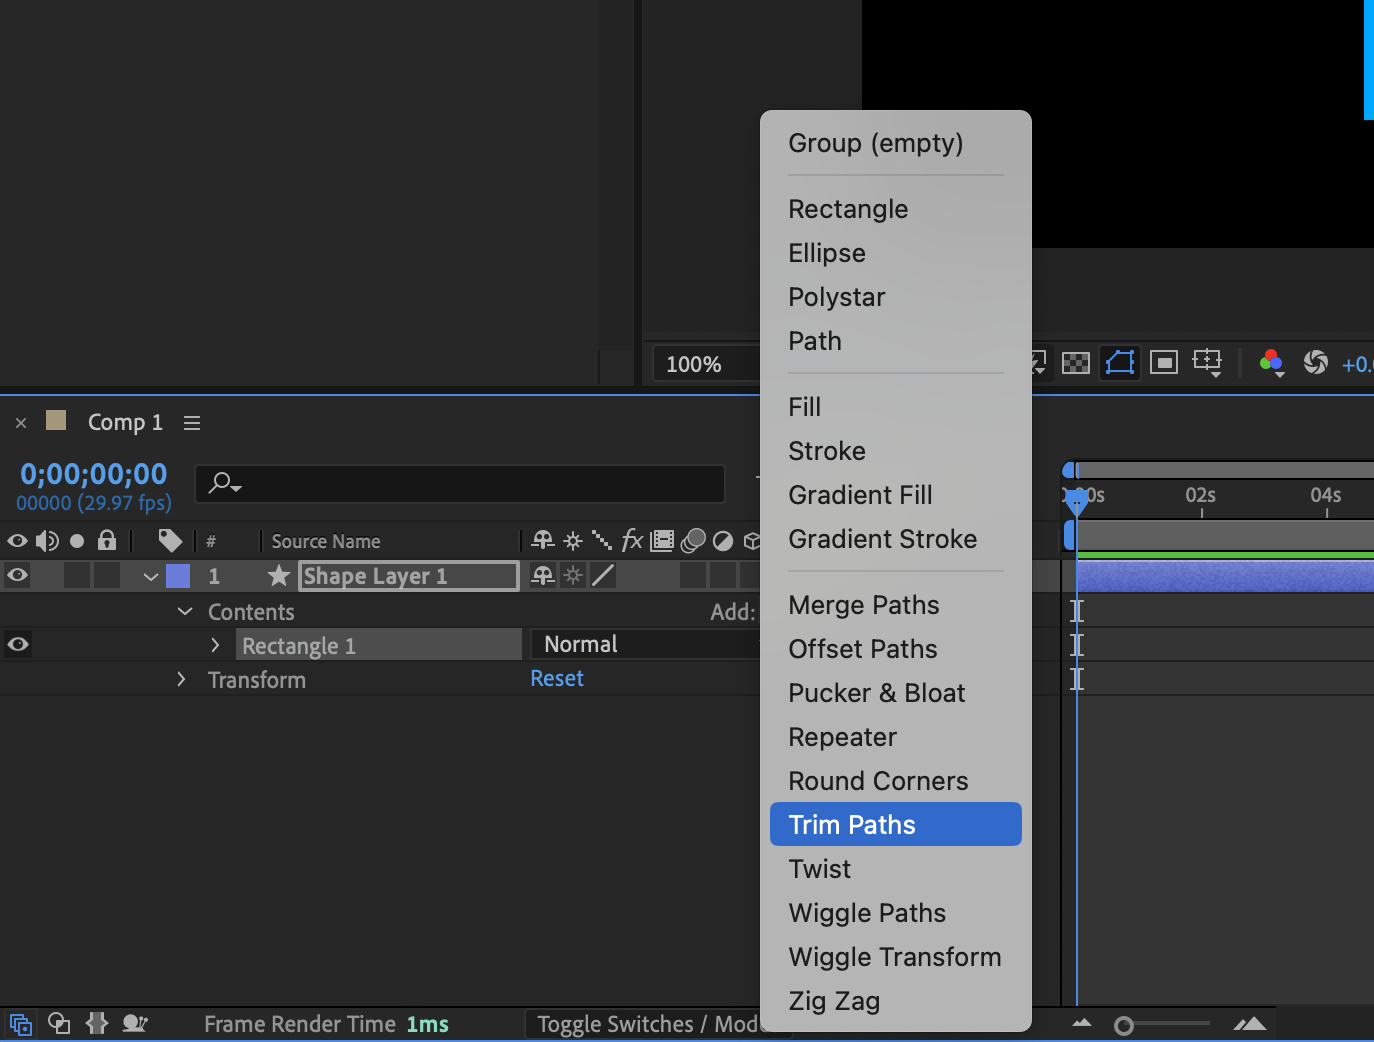1374x1042 pixels.
Task: Click the Frame Blending header icon
Action: pos(662,541)
